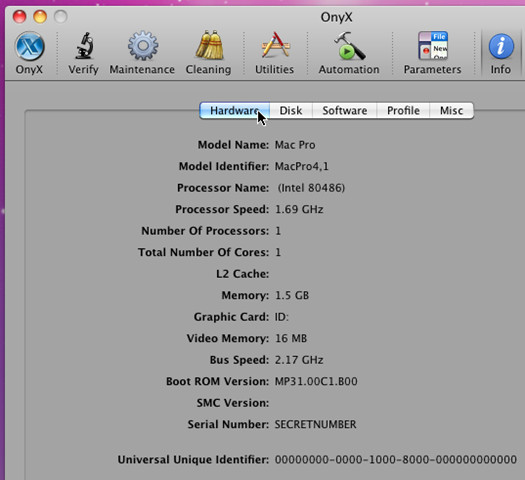The image size is (525, 480).
Task: Click the 2.17 GHz bus speed value
Action: [x=299, y=360]
